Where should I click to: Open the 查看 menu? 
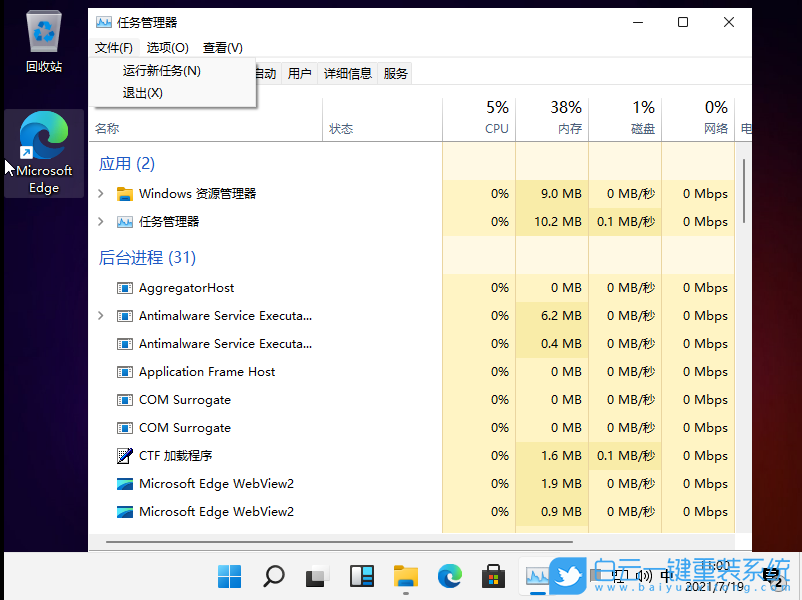point(222,47)
